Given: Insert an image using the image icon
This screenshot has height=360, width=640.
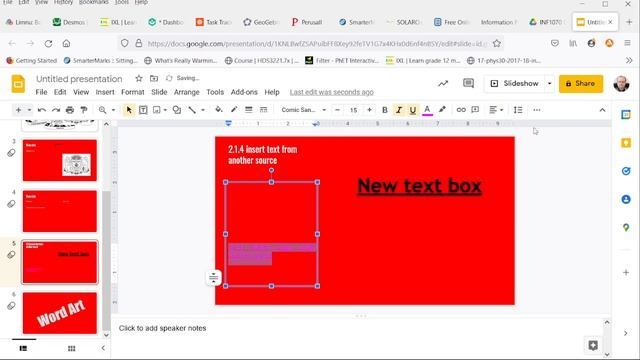Looking at the screenshot, I should (x=157, y=110).
